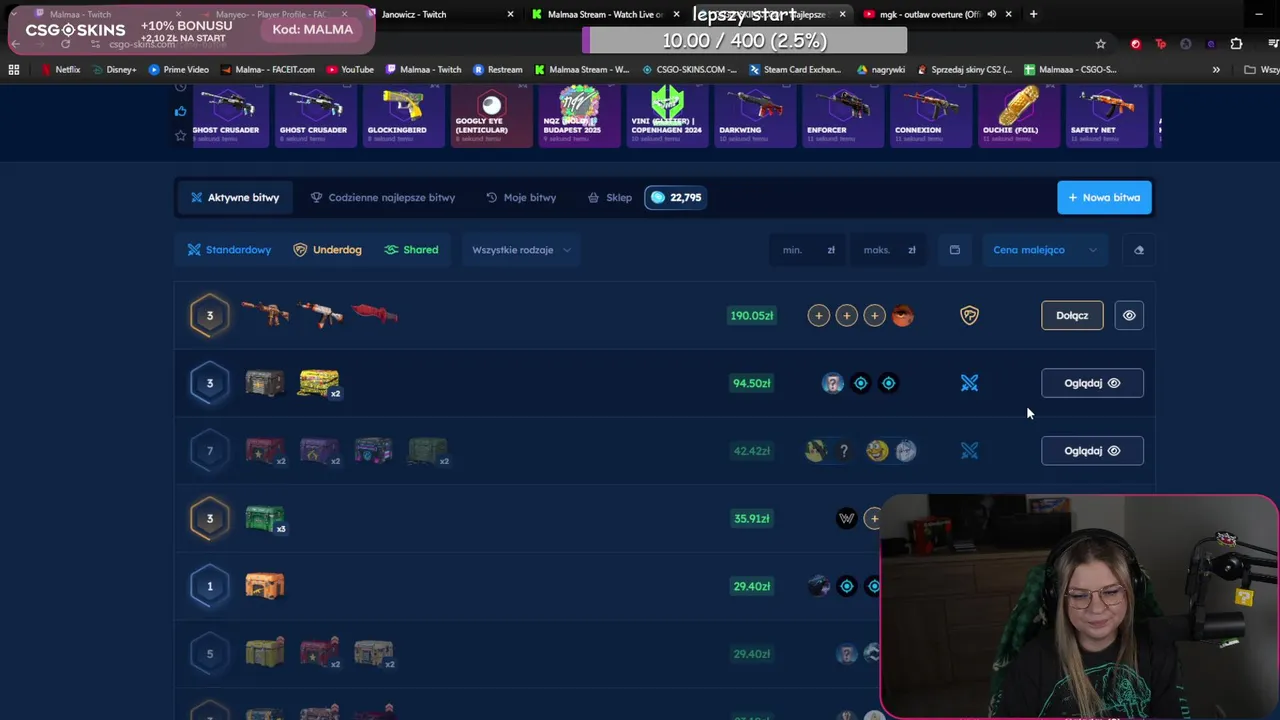Toggle the Standardowy battle filter

(229, 250)
